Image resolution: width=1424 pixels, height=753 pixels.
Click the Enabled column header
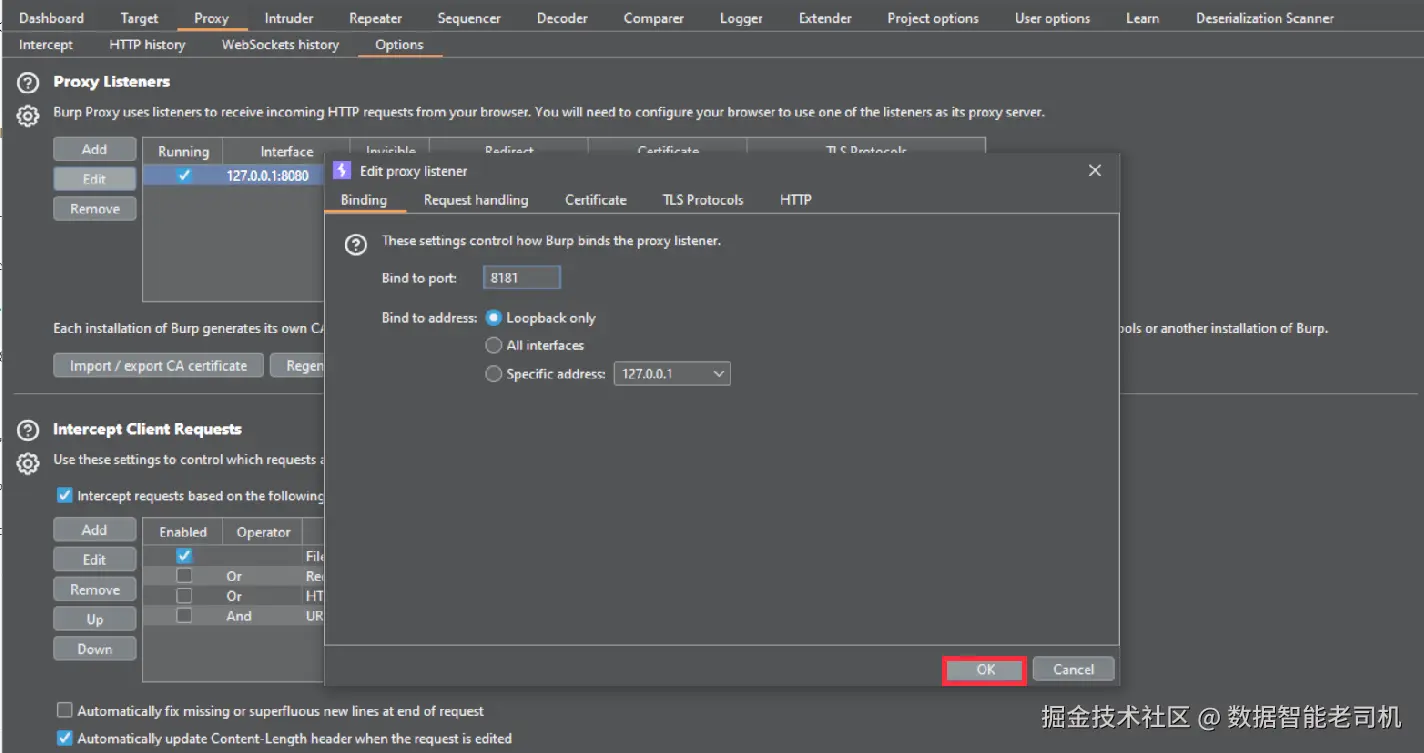183,532
